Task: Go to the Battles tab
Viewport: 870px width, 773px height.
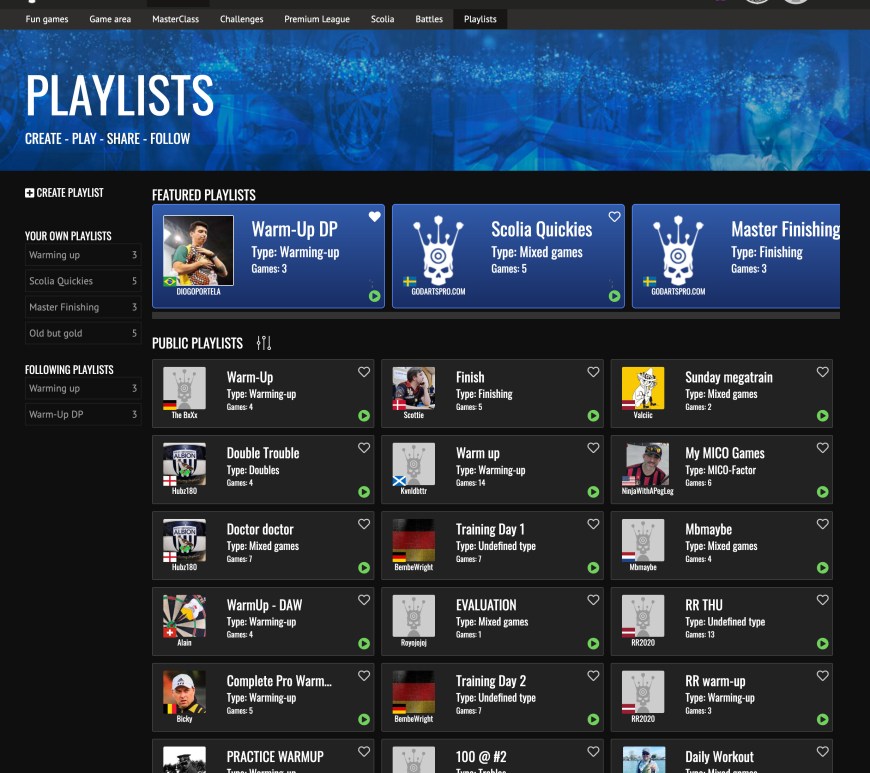Action: click(x=429, y=19)
